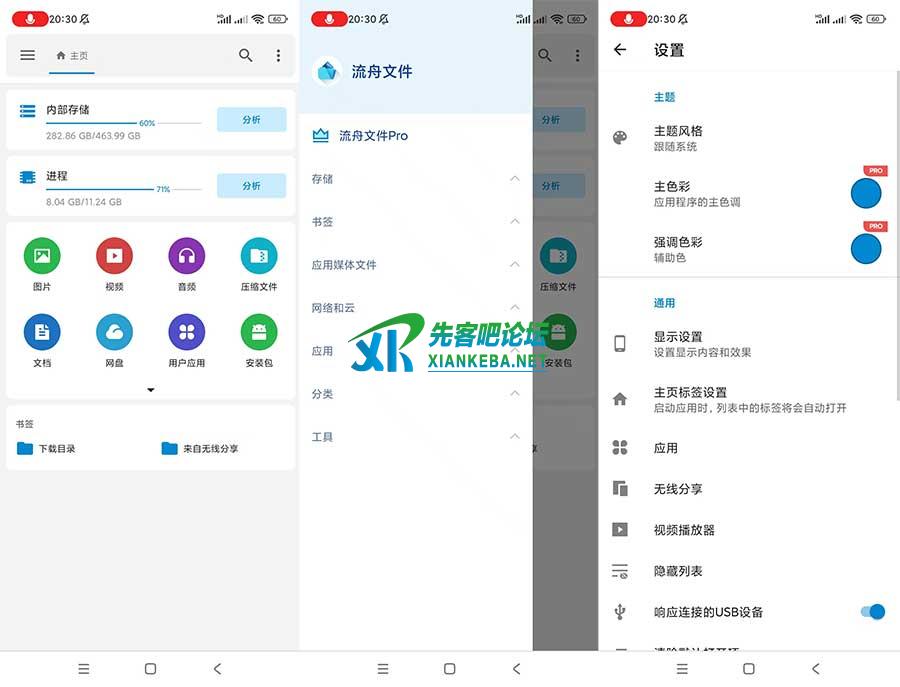Collapse the 工具 section in the drawer
This screenshot has width=900, height=687.
click(514, 437)
